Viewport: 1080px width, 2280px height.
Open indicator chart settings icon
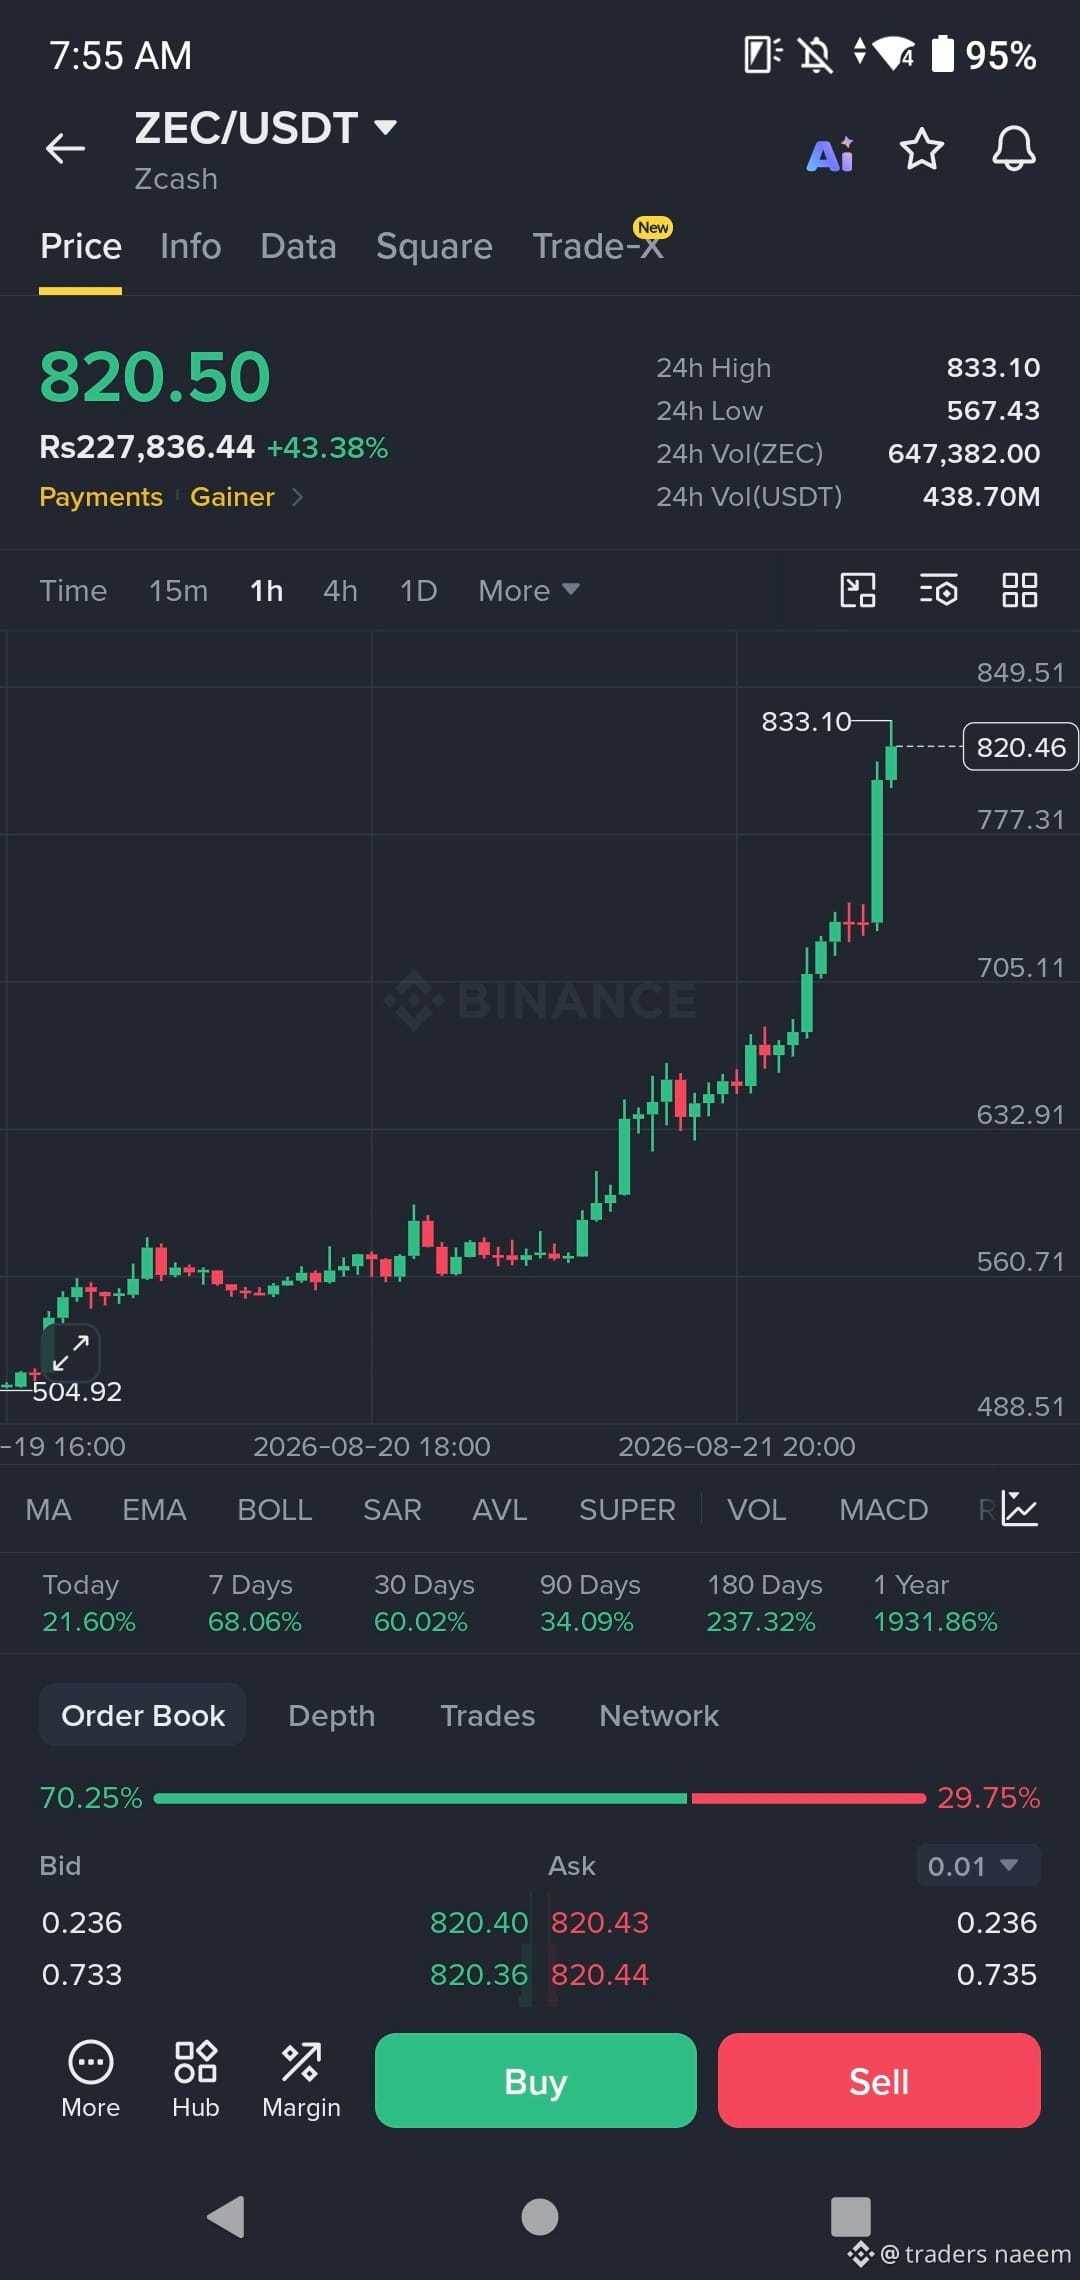(1021, 1509)
